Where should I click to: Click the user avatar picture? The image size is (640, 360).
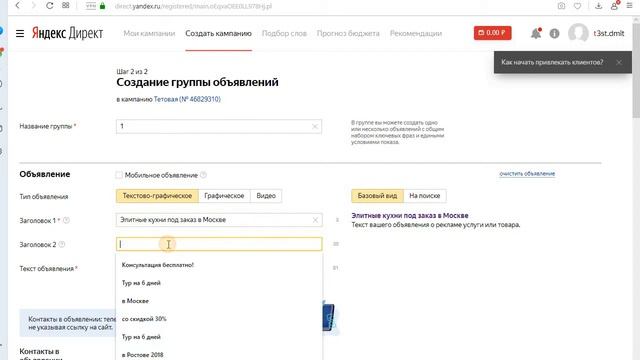[578, 33]
